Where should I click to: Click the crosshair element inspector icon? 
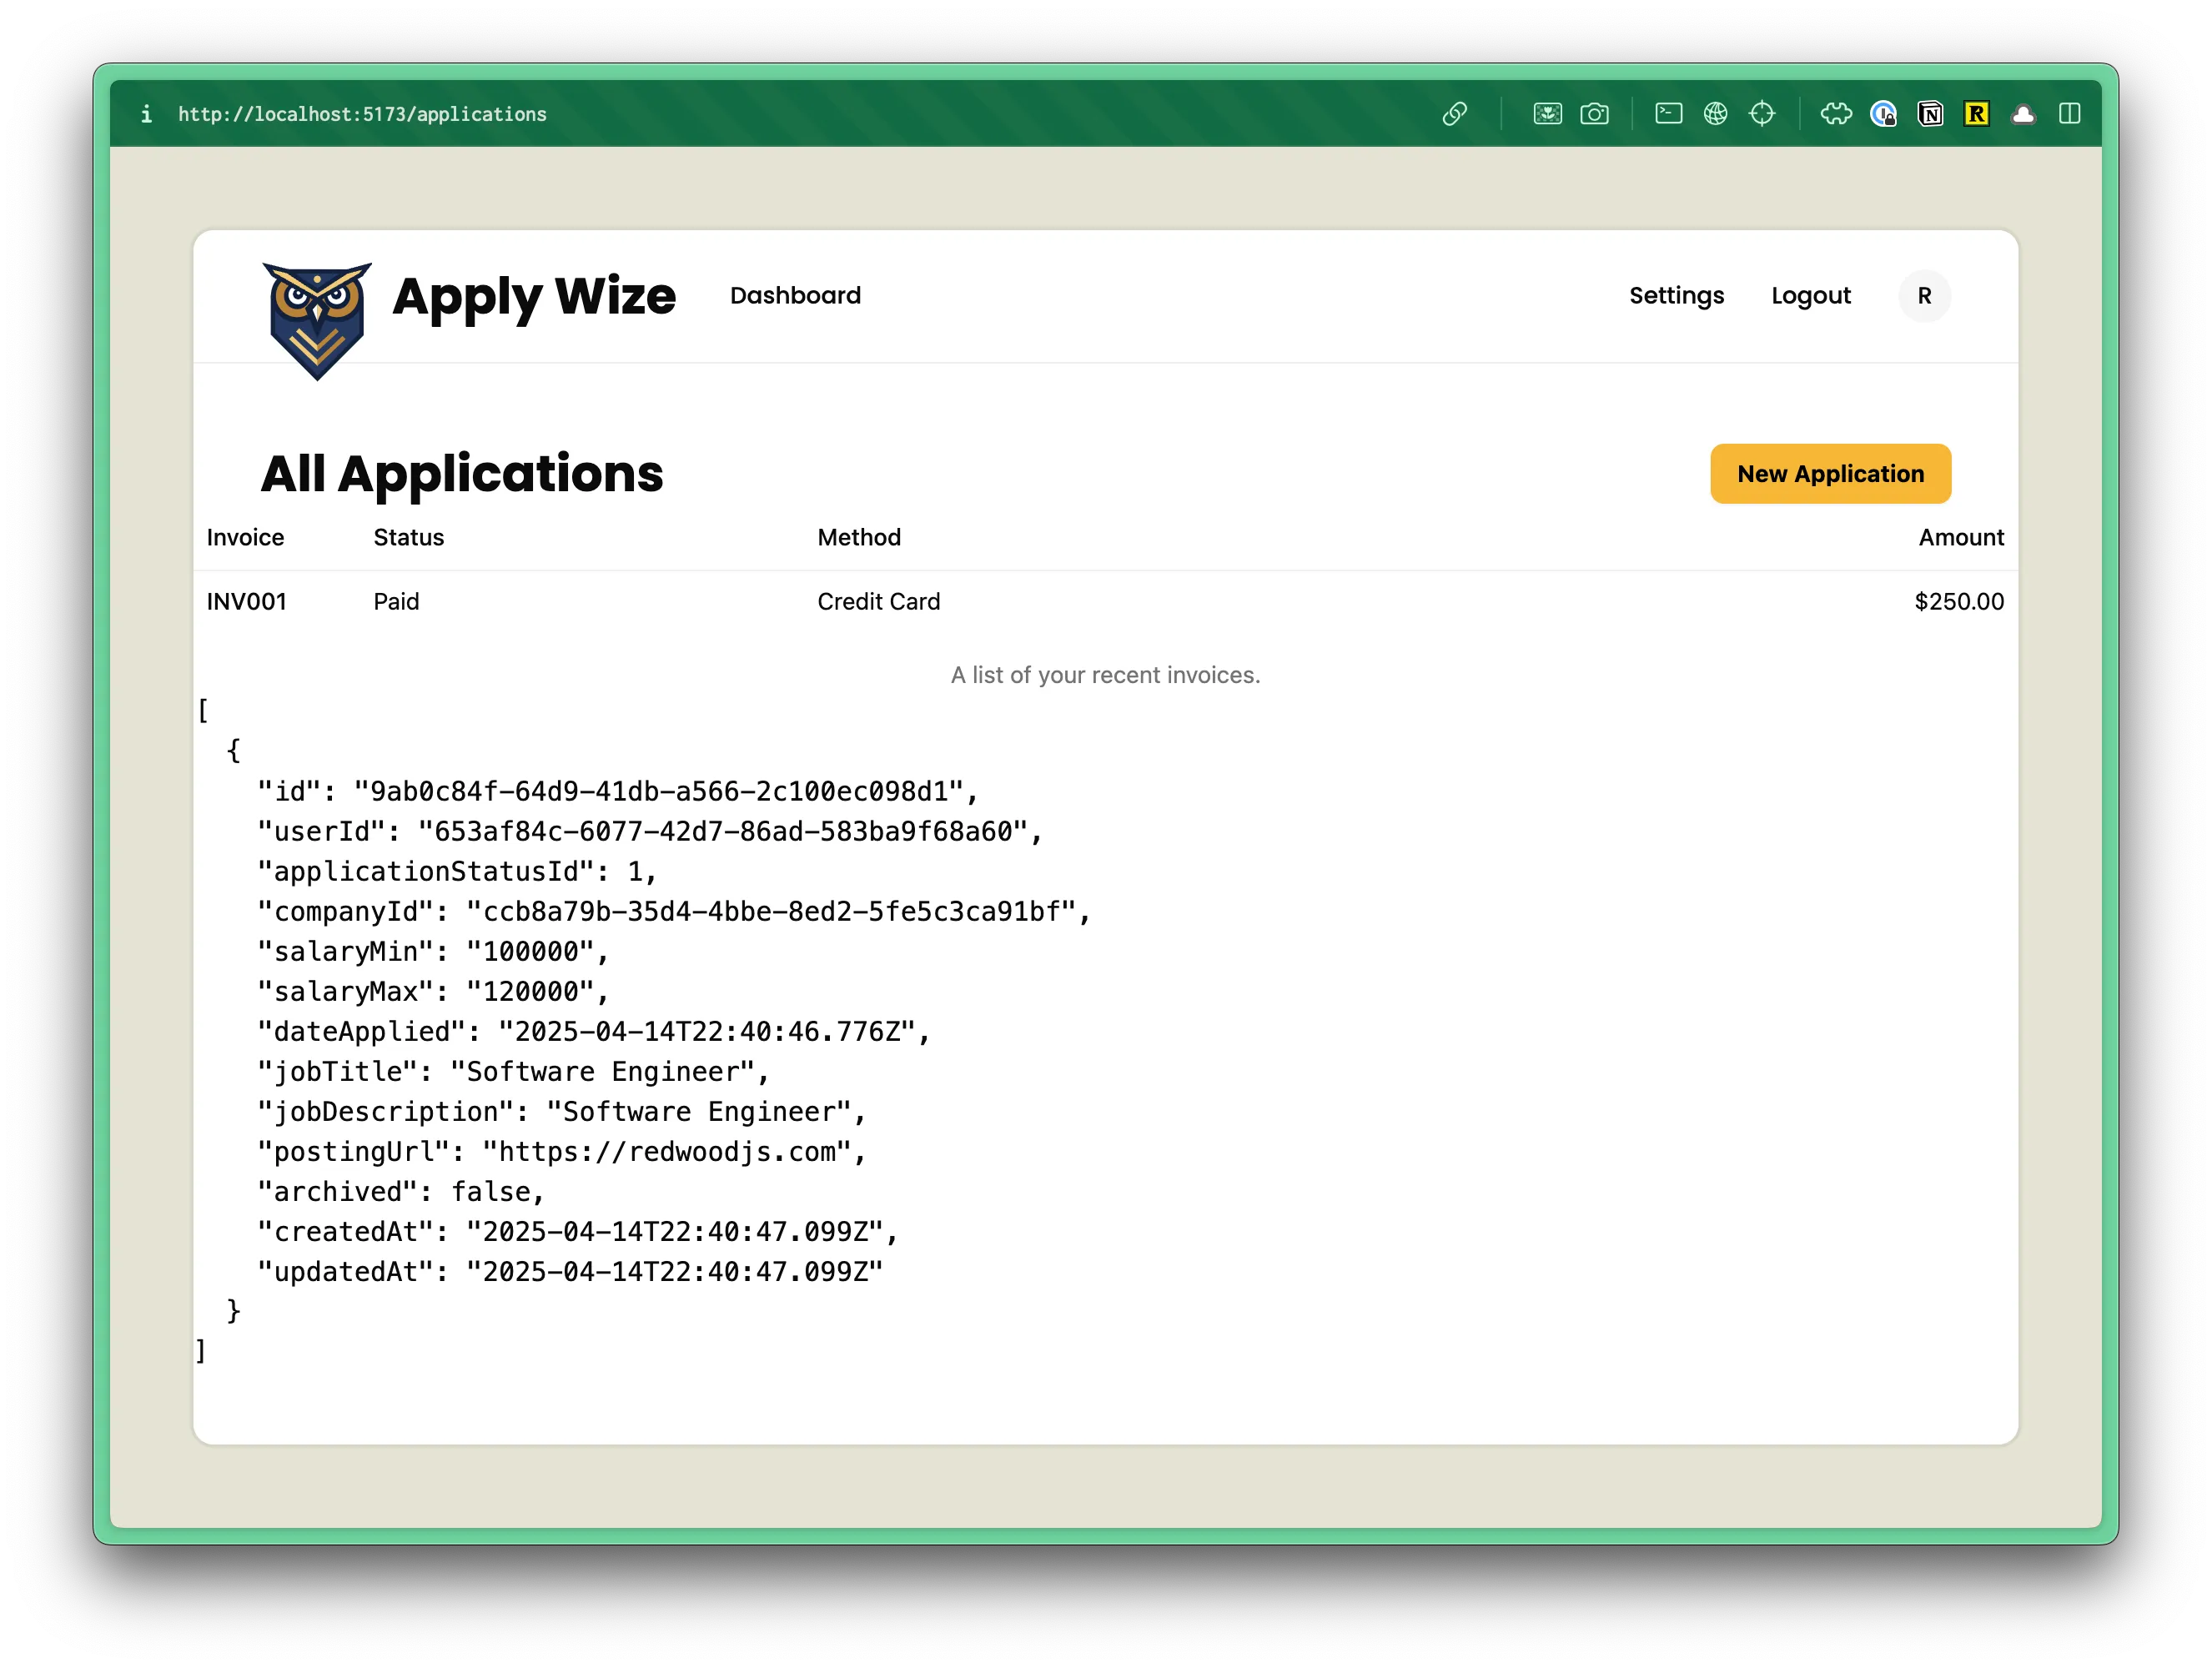point(1762,114)
